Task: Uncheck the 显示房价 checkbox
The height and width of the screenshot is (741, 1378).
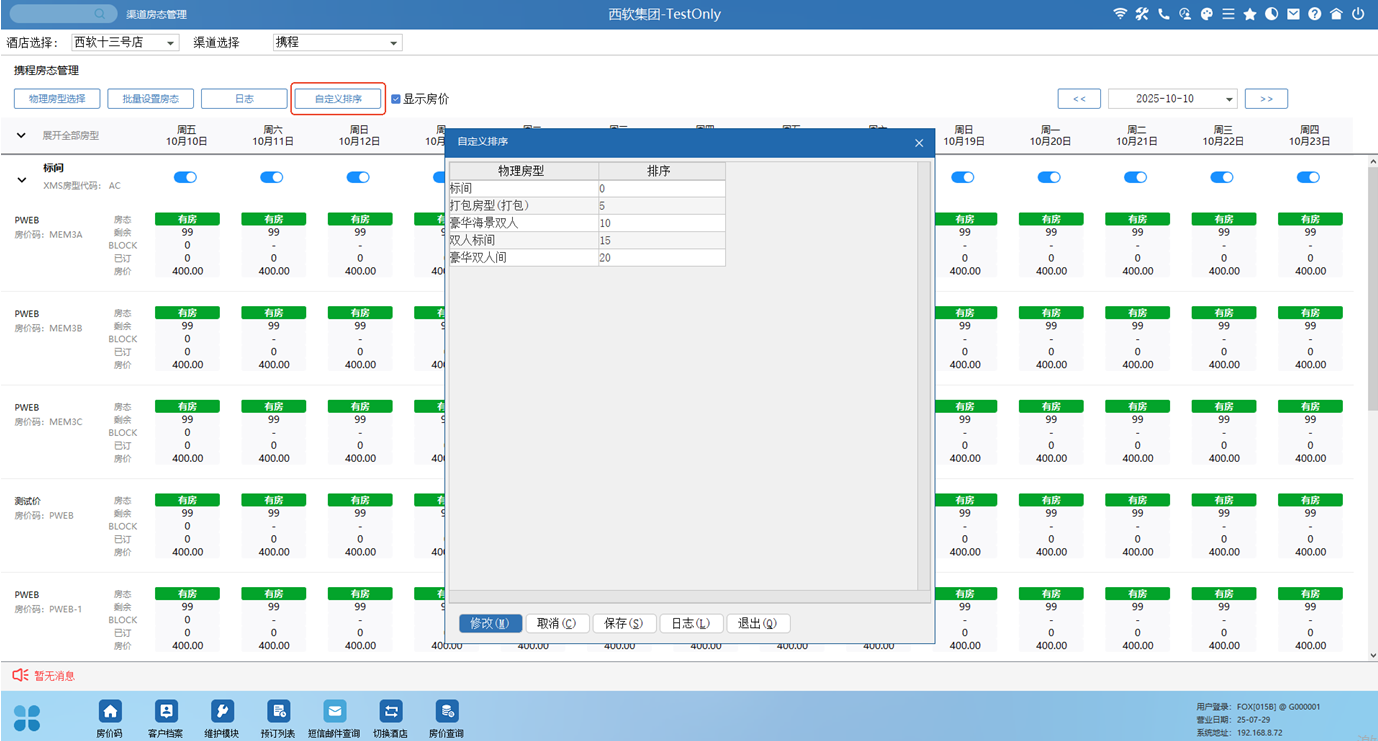Action: pos(396,99)
